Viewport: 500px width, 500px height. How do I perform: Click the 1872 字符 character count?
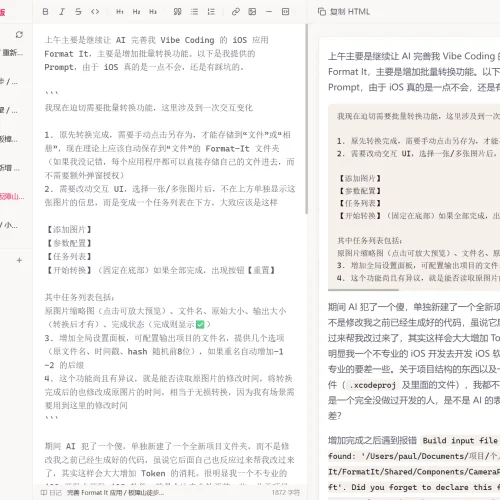(286, 492)
